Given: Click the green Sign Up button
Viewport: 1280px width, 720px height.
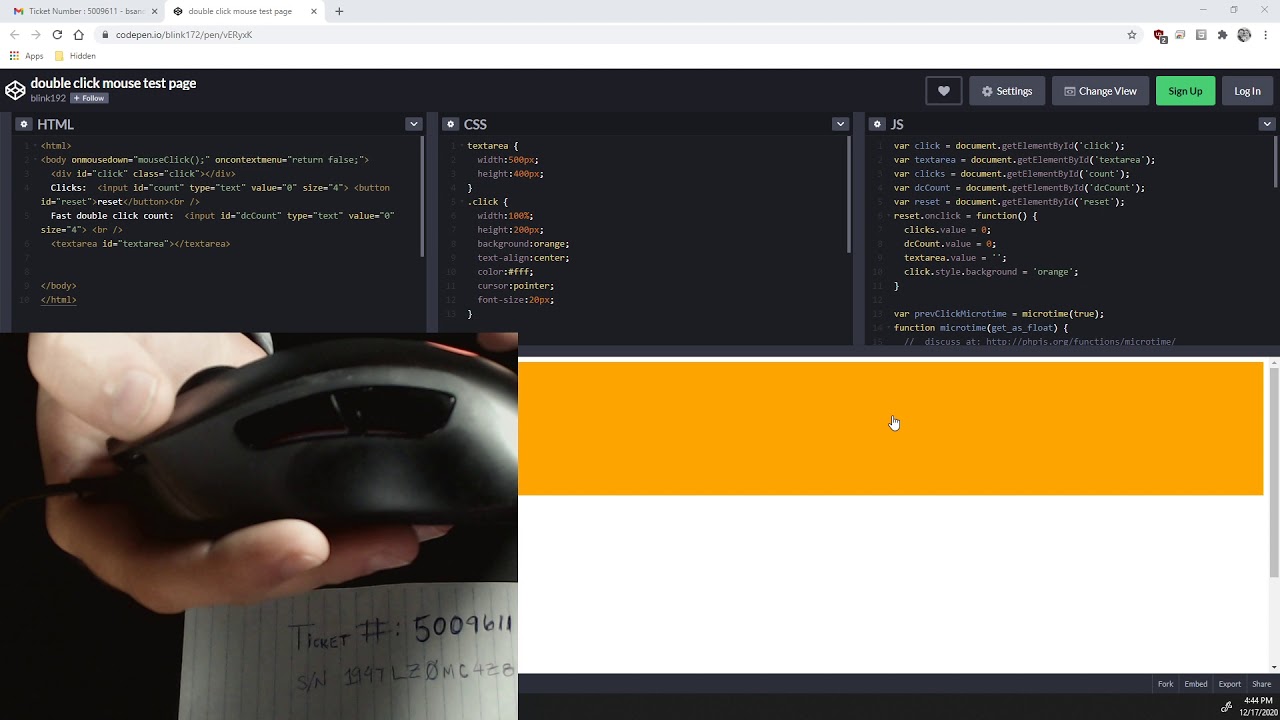Looking at the screenshot, I should click(1185, 91).
